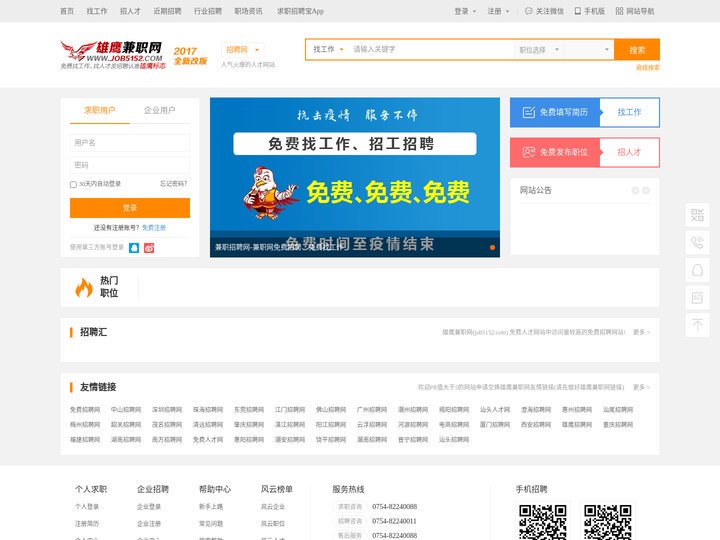
Task: Click 更多 link in 友情链接 section
Action: [x=641, y=387]
